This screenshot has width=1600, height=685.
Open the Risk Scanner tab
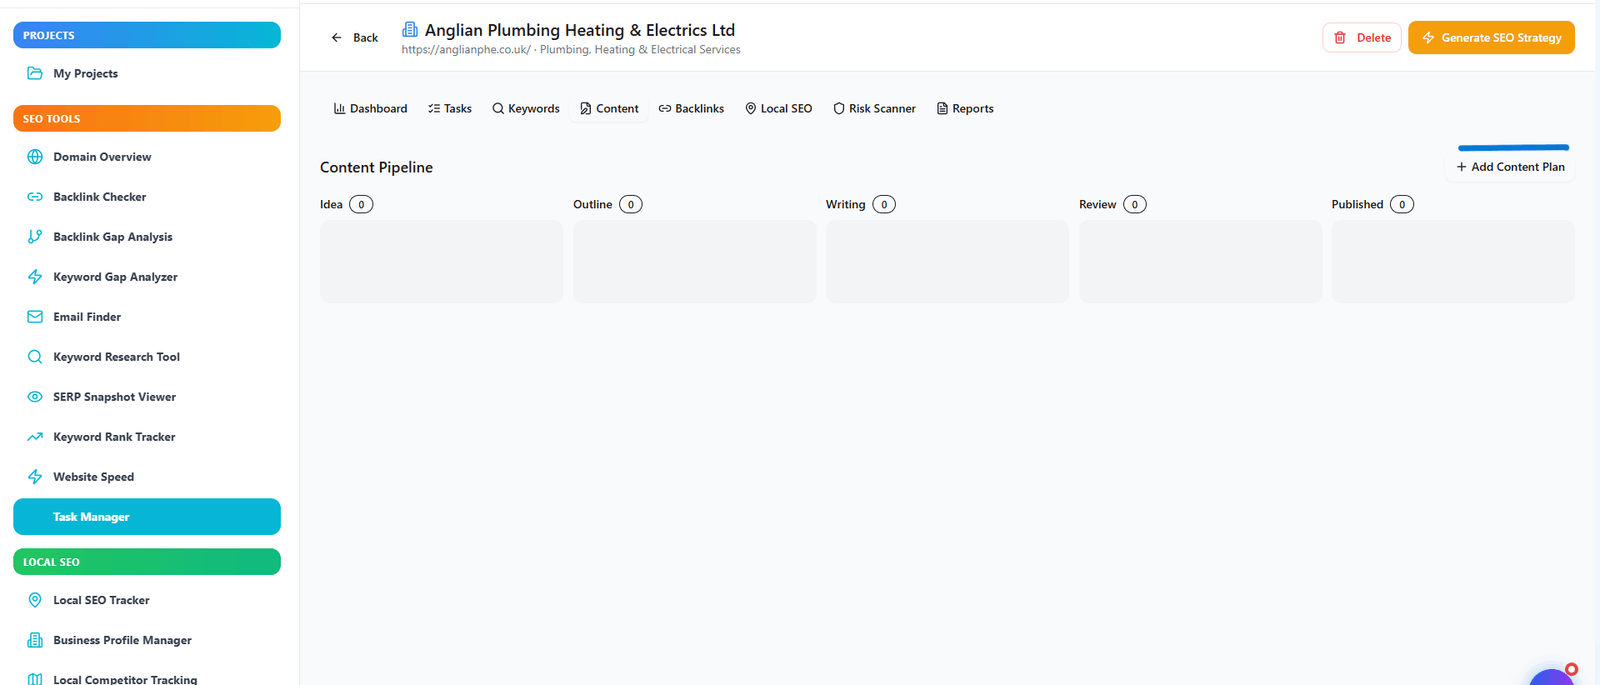click(874, 108)
